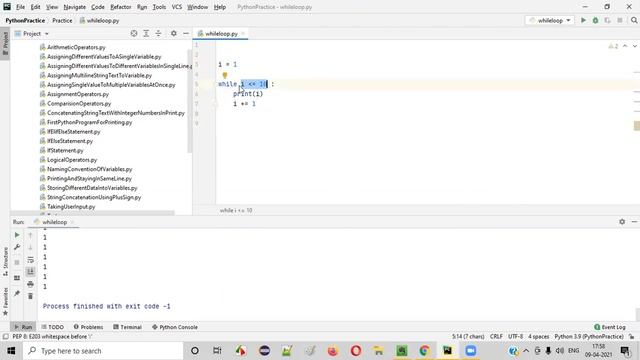Viewport: 640px width, 360px height.
Task: Click the Debug bug icon in the top toolbar
Action: point(596,20)
